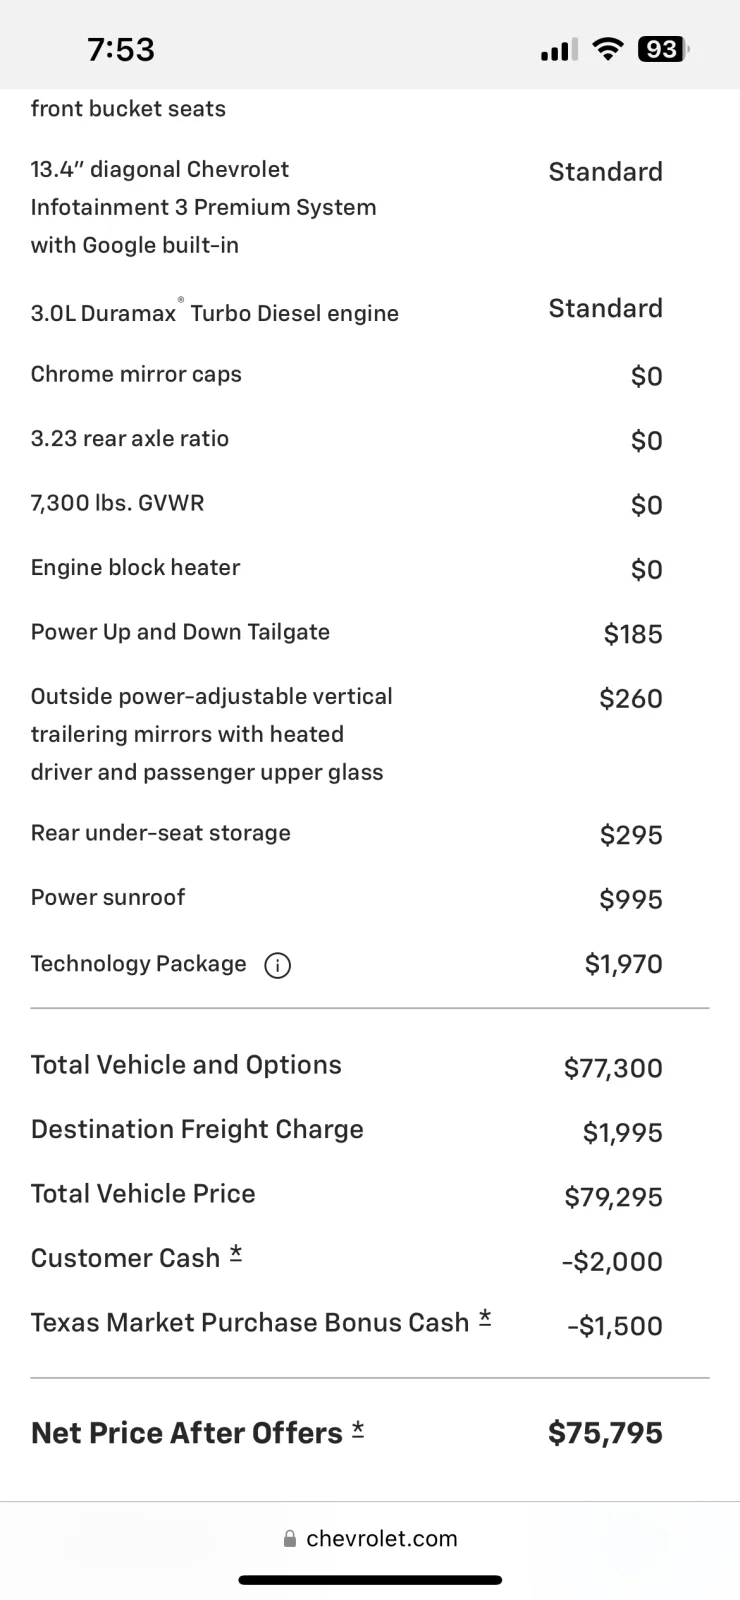Tap the Total Vehicle and Options line
Screen dimensions: 740x1600
point(370,1066)
